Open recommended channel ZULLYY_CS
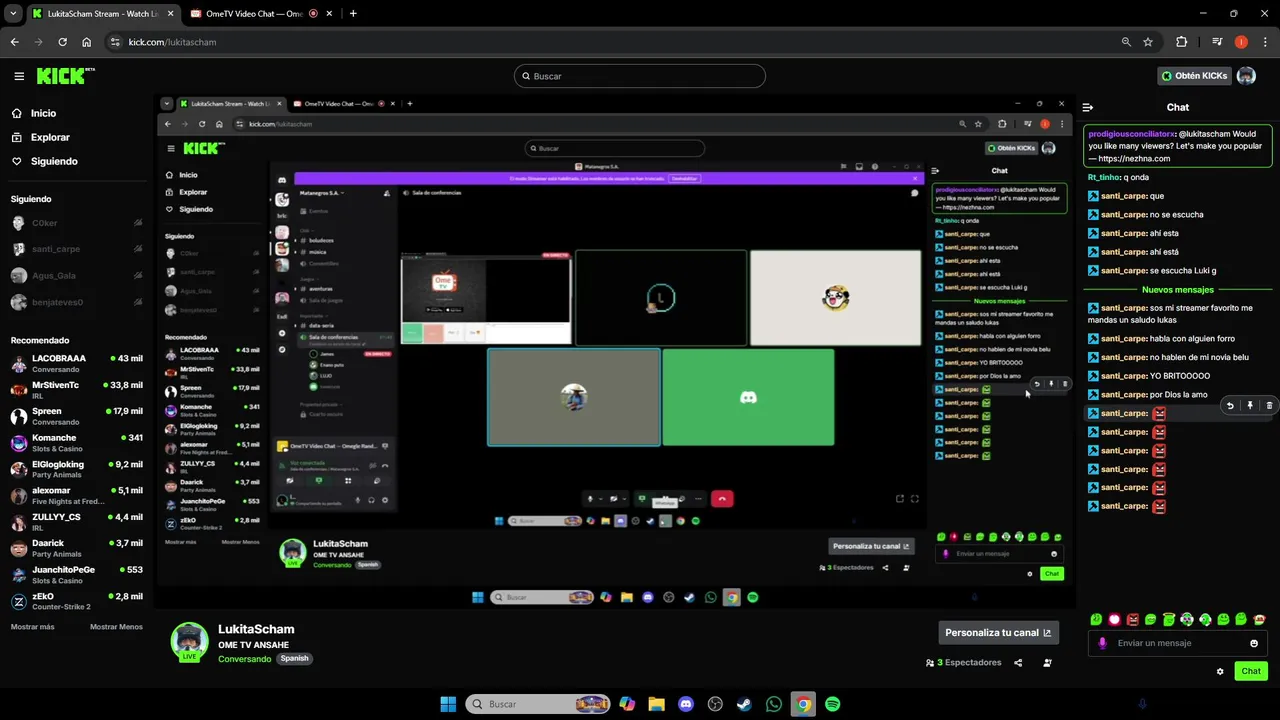Screen dimensions: 1280x720 click(x=77, y=522)
